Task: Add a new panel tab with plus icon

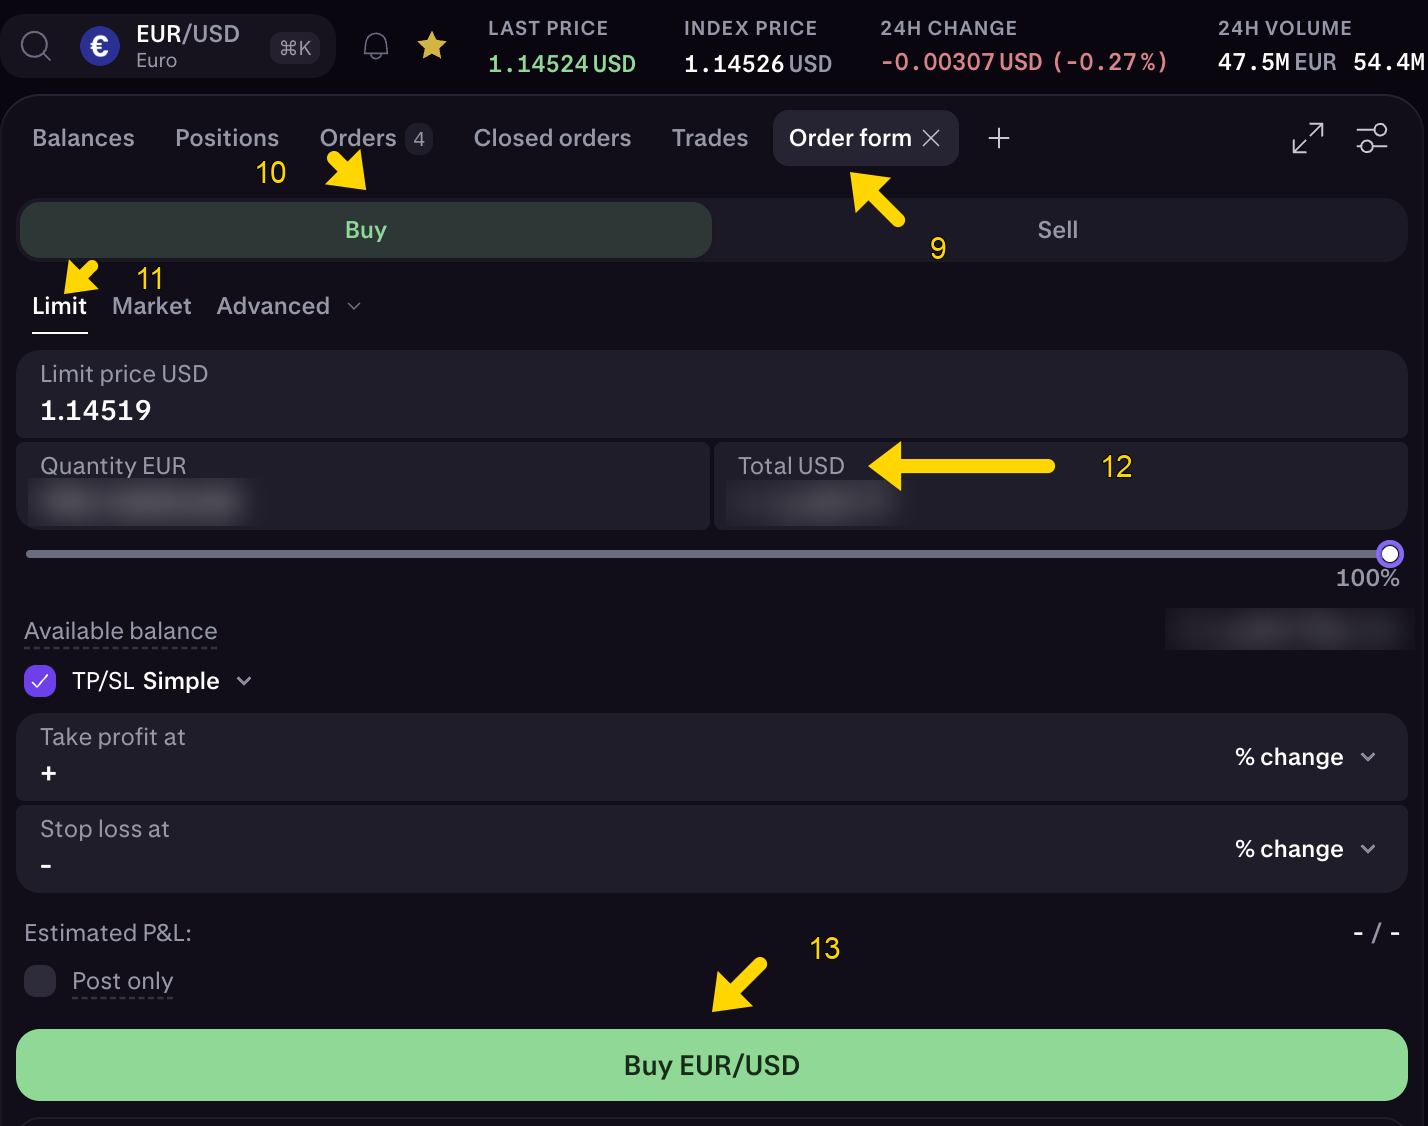Action: point(999,138)
